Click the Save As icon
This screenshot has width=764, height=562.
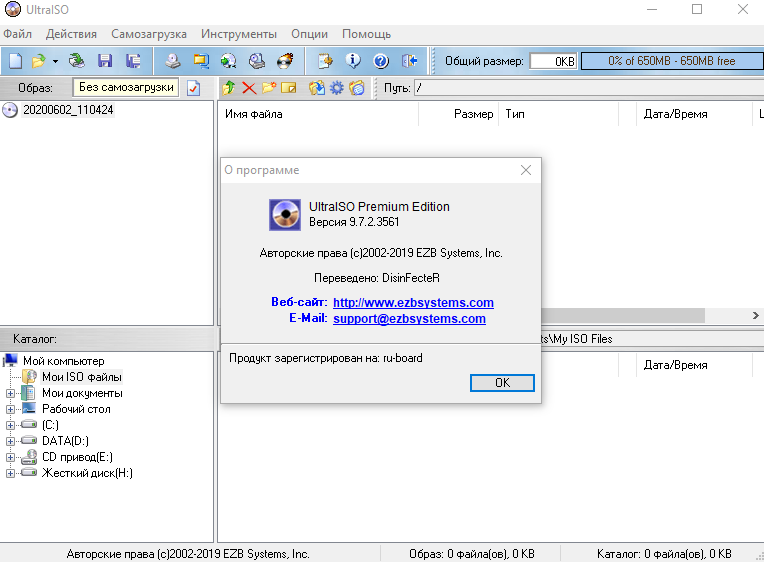pos(133,61)
